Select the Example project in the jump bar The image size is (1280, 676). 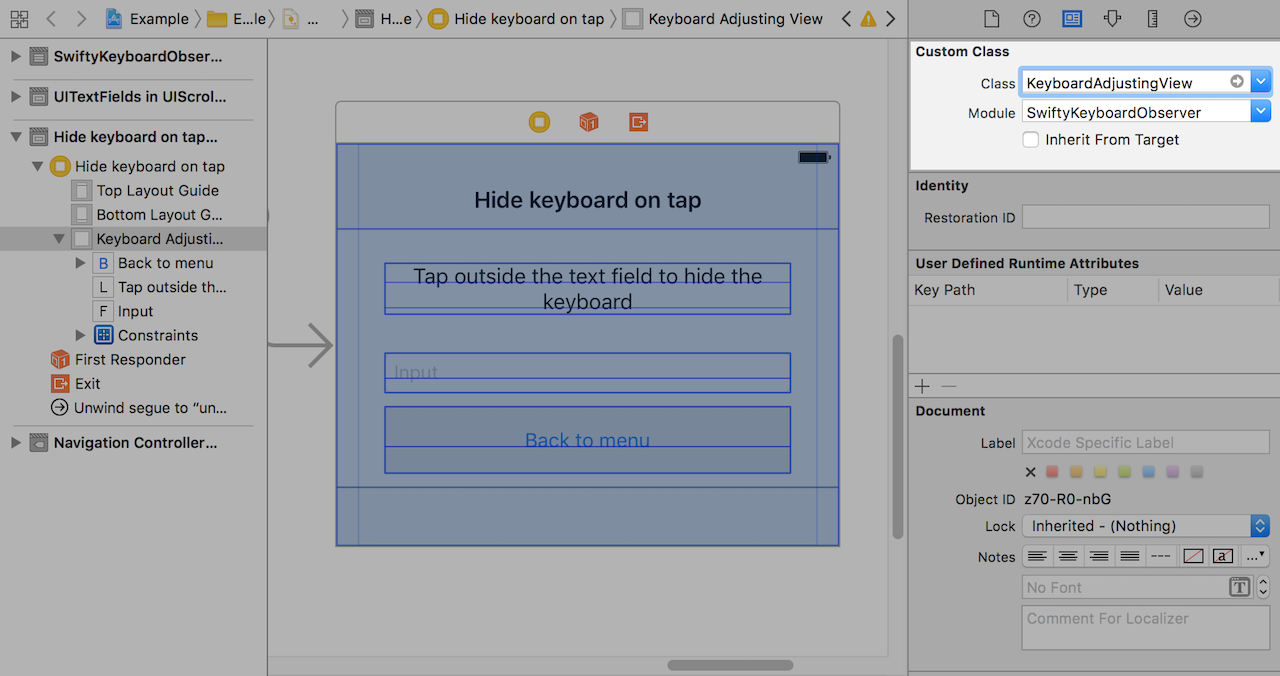pyautogui.click(x=147, y=19)
